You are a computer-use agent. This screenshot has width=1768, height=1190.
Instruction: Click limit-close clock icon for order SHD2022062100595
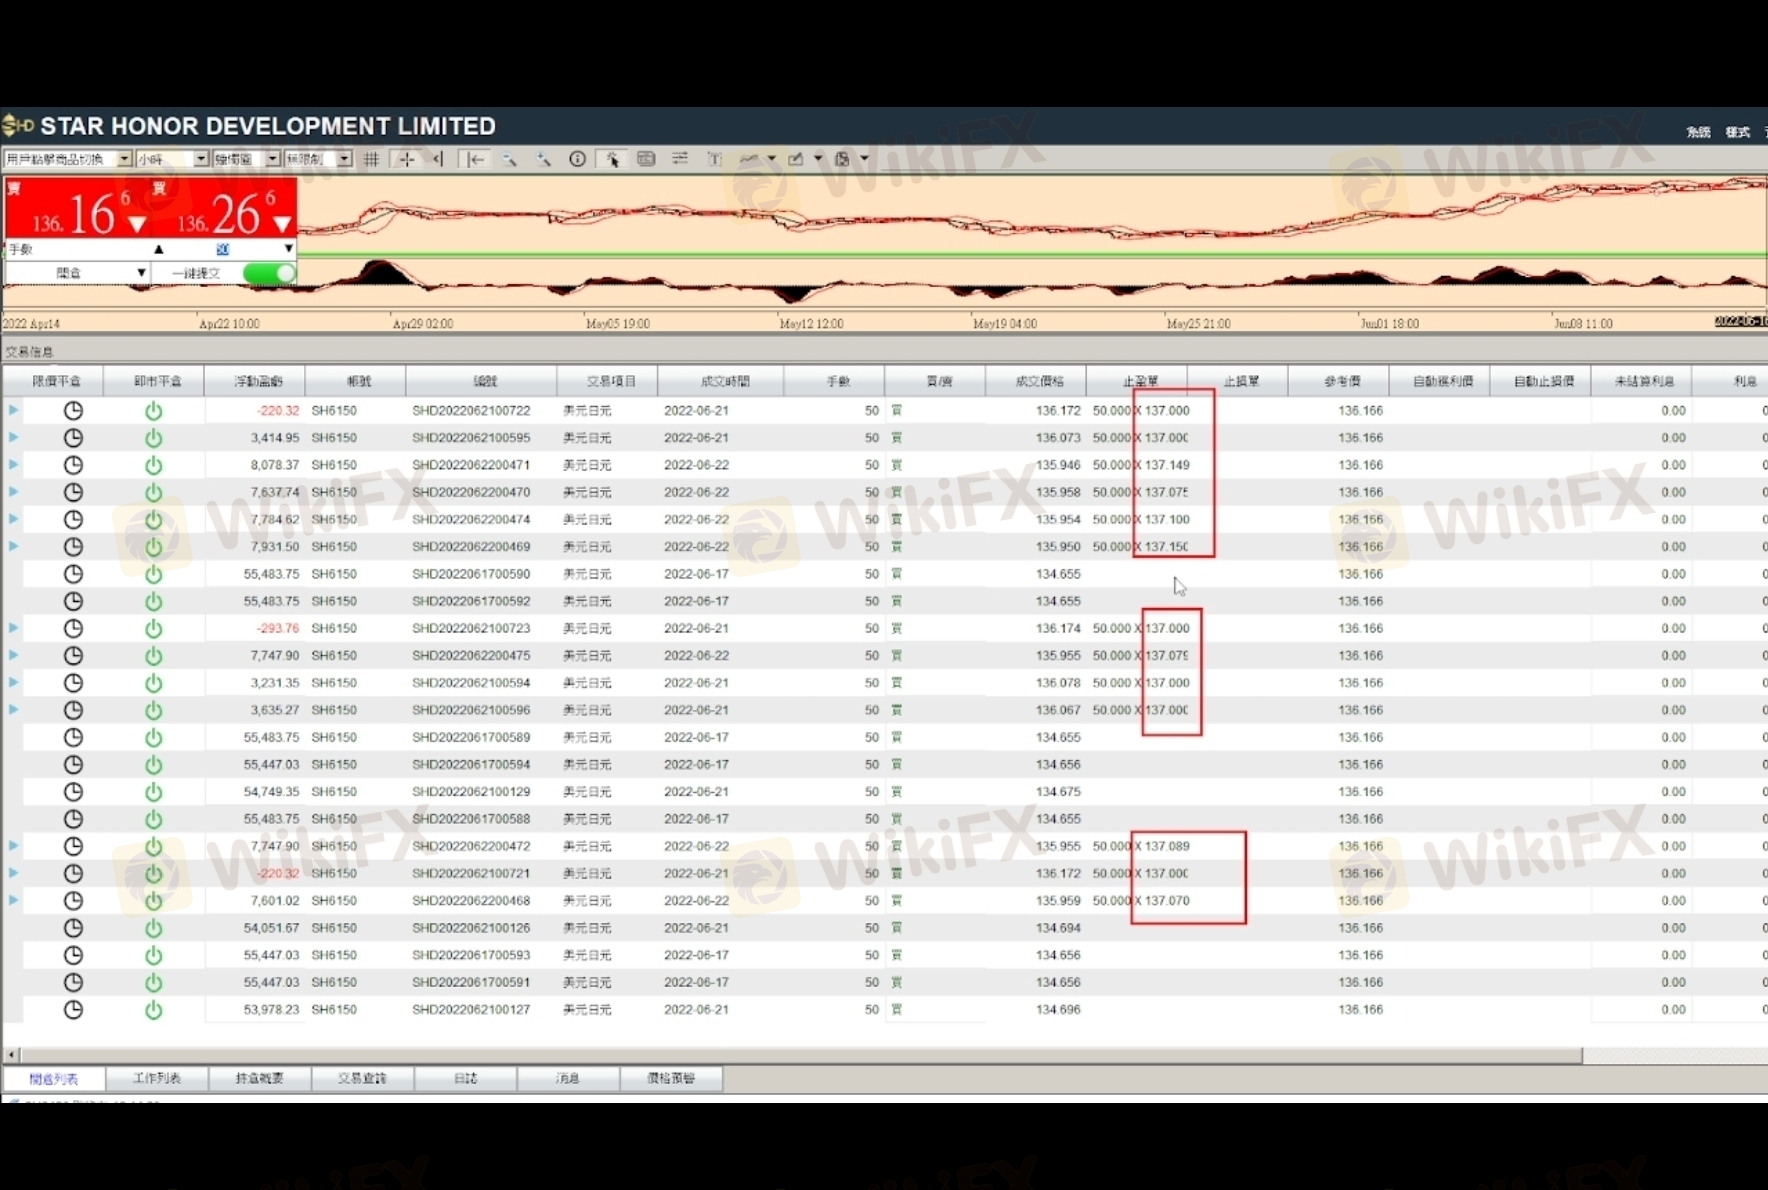(x=73, y=438)
